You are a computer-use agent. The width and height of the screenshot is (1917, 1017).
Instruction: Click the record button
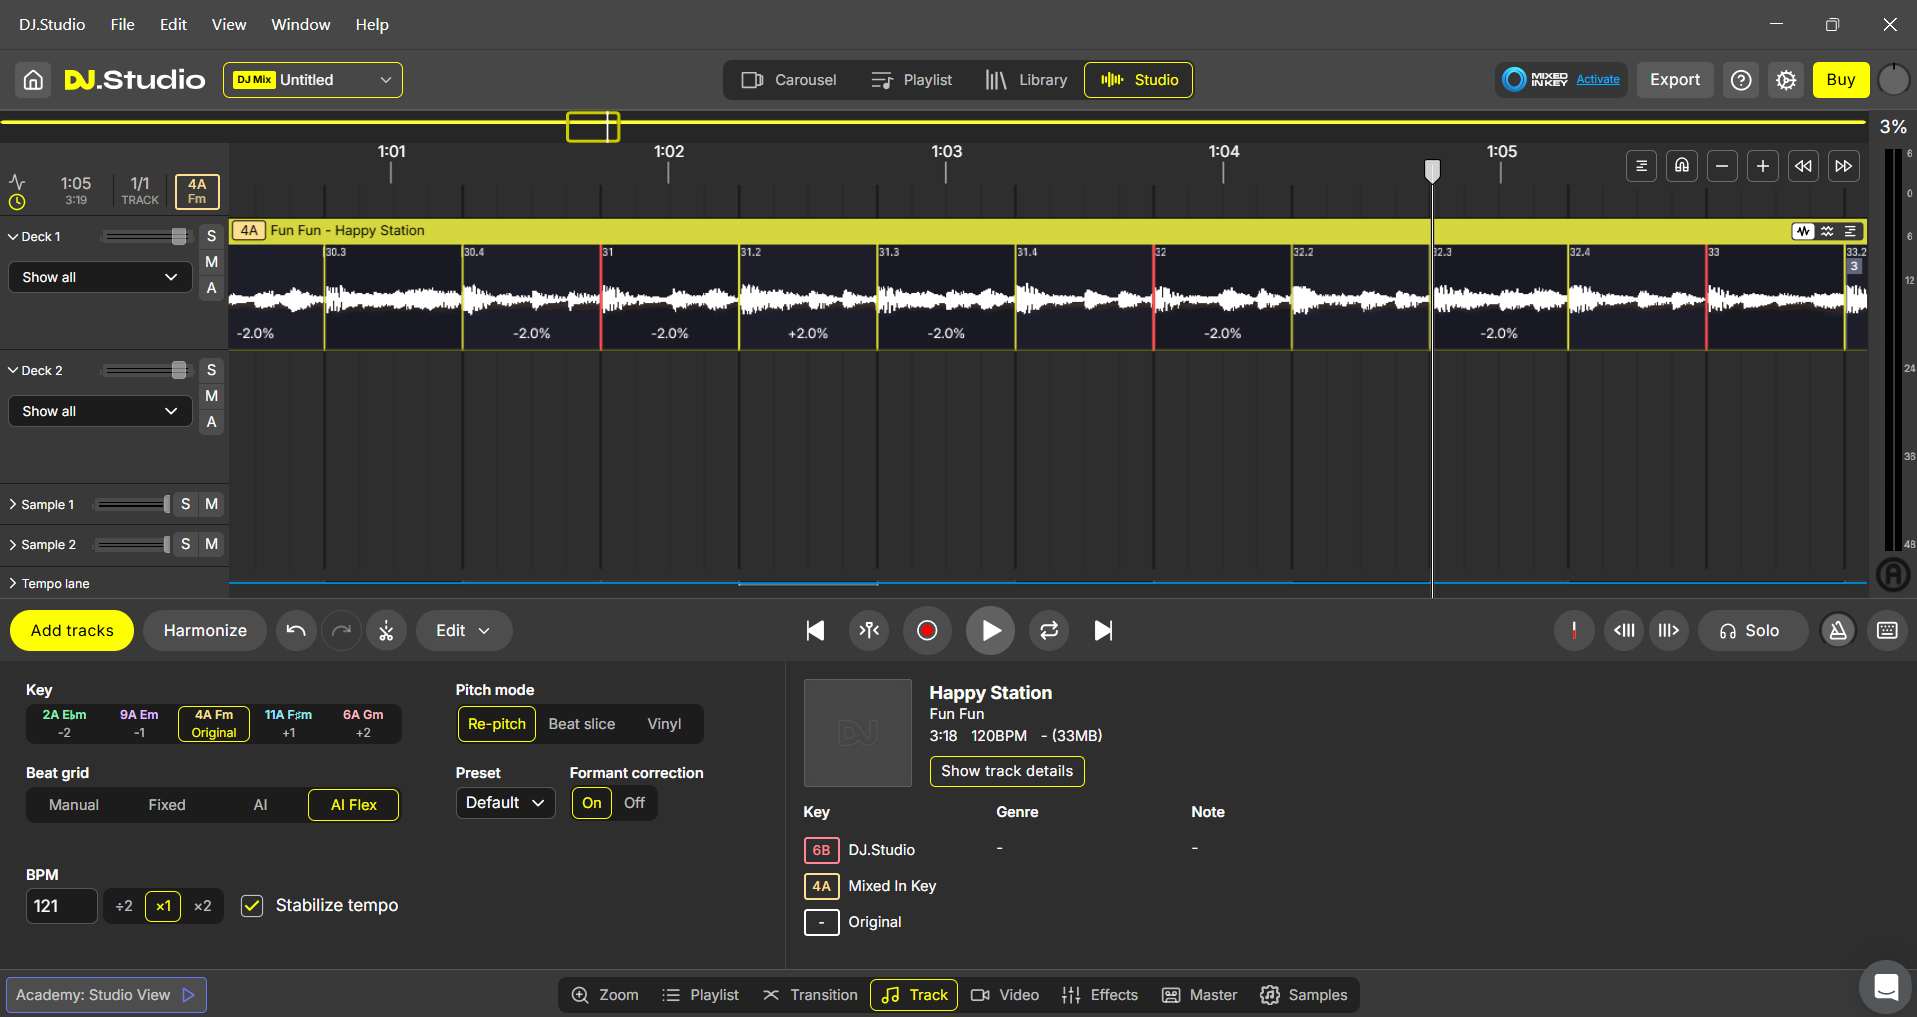pos(926,631)
